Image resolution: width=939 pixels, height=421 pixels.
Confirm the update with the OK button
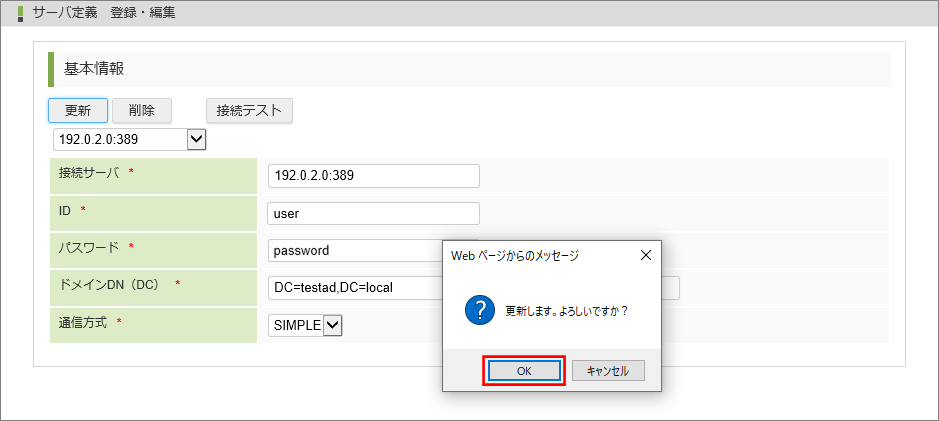click(x=525, y=370)
